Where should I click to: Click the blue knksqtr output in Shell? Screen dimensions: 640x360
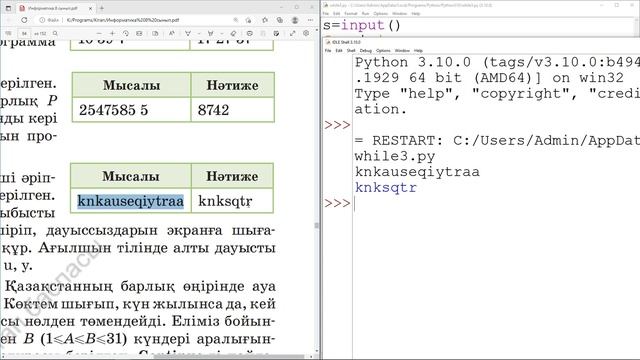pos(386,187)
